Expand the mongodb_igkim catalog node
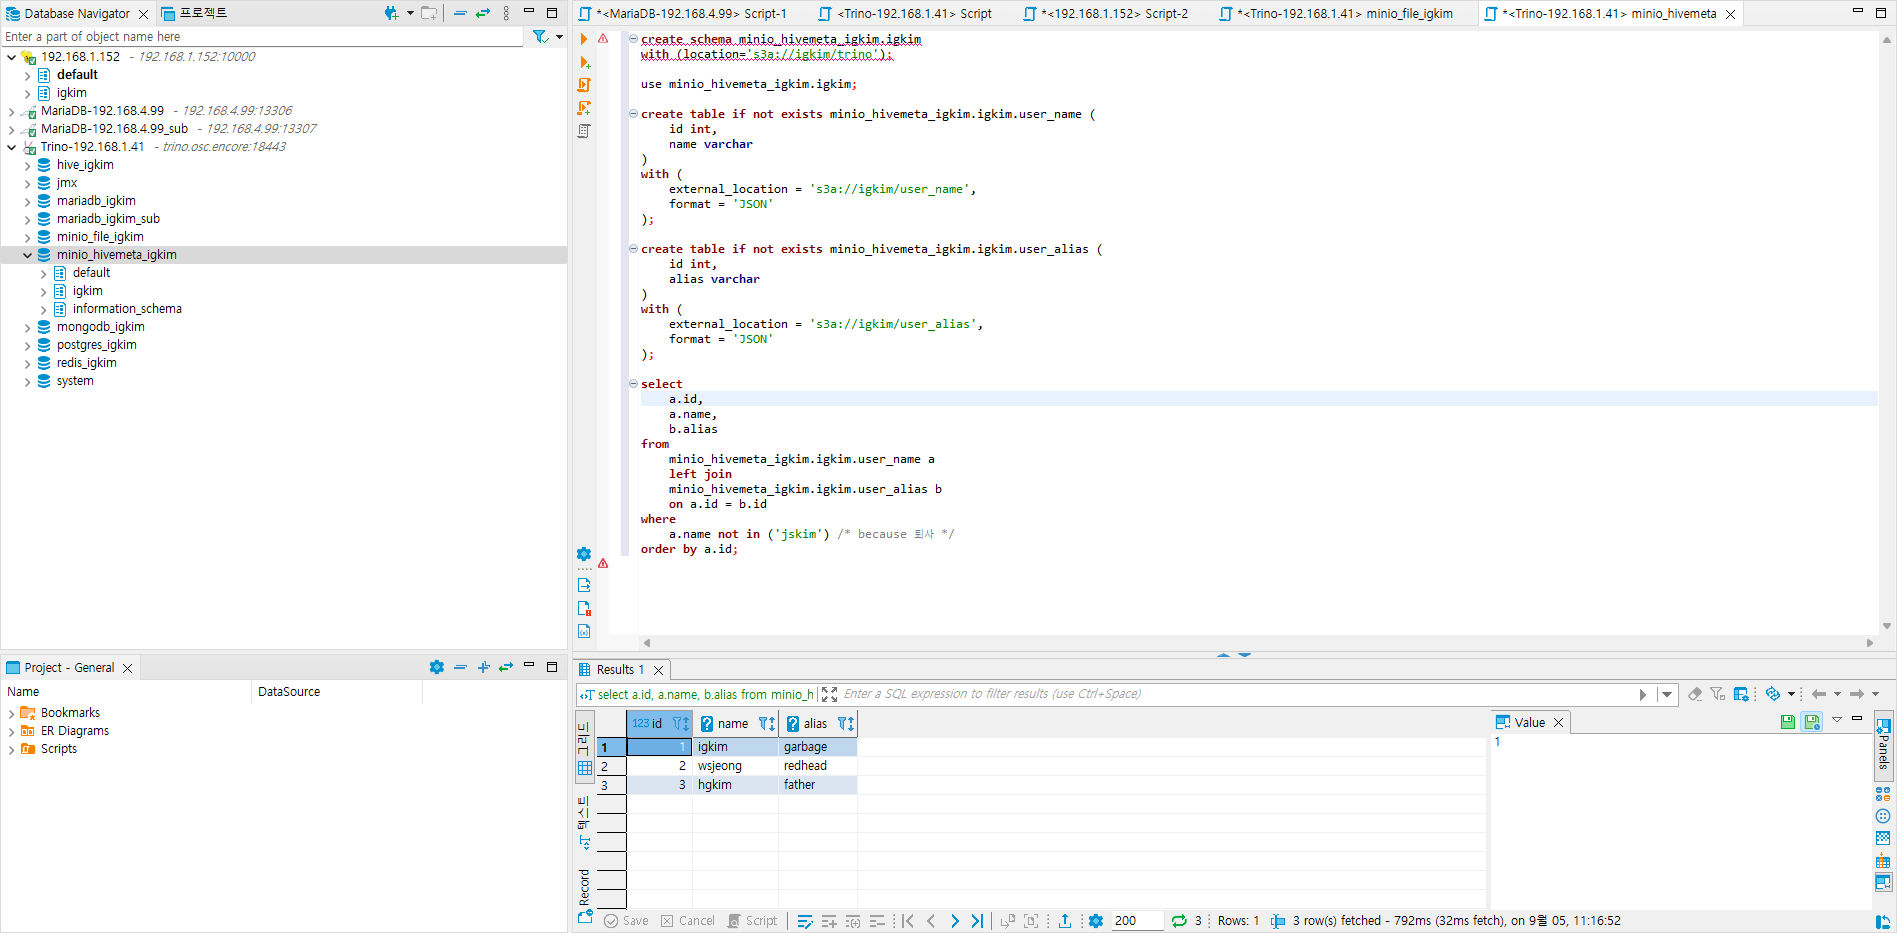The width and height of the screenshot is (1897, 933). point(27,327)
